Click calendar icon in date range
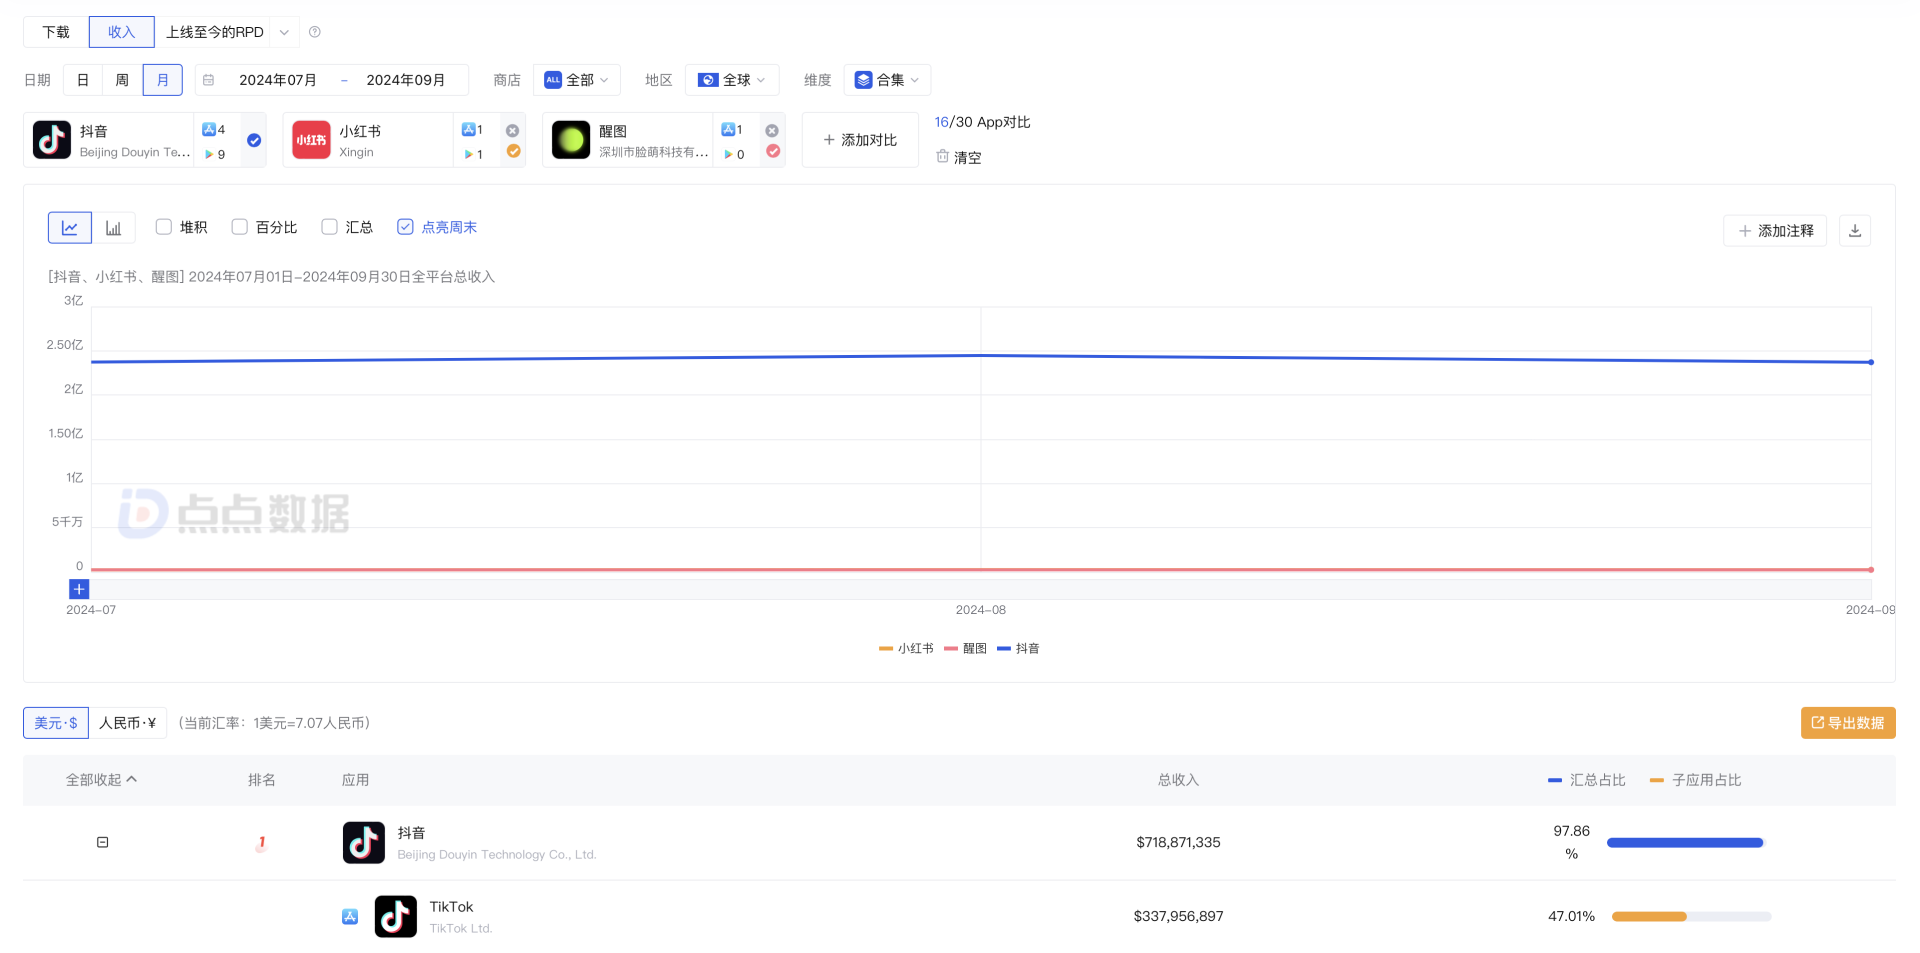1920x953 pixels. click(209, 80)
